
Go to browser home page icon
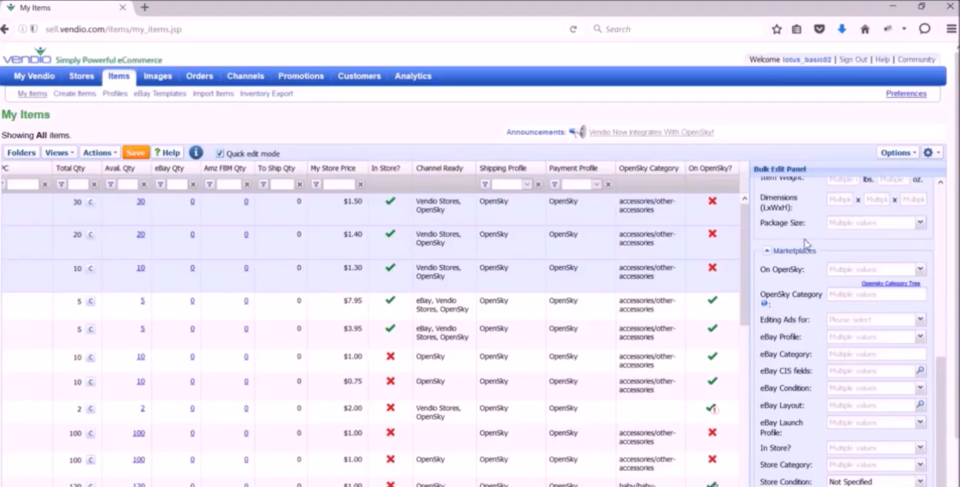click(865, 29)
